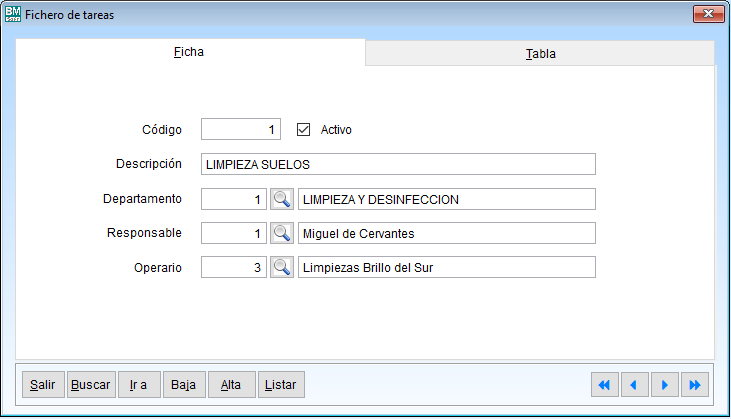This screenshot has height=419, width=731.
Task: Open Responsable lookup magnifier icon
Action: 282,233
